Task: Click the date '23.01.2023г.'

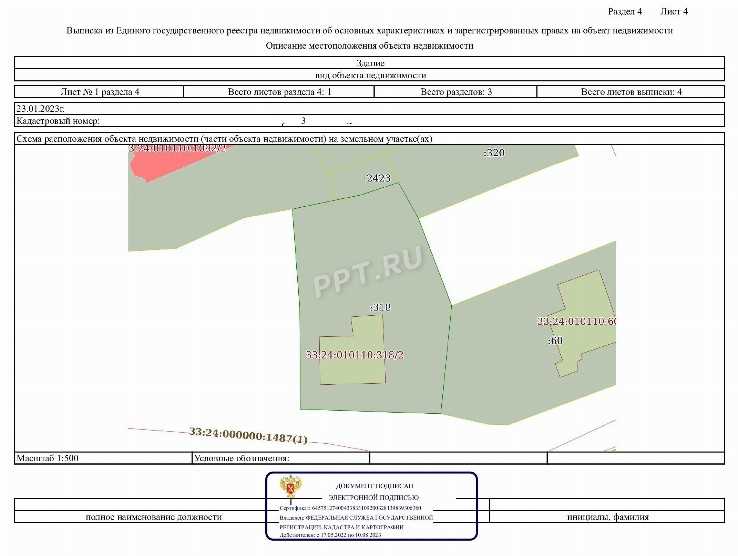Action: coord(40,108)
